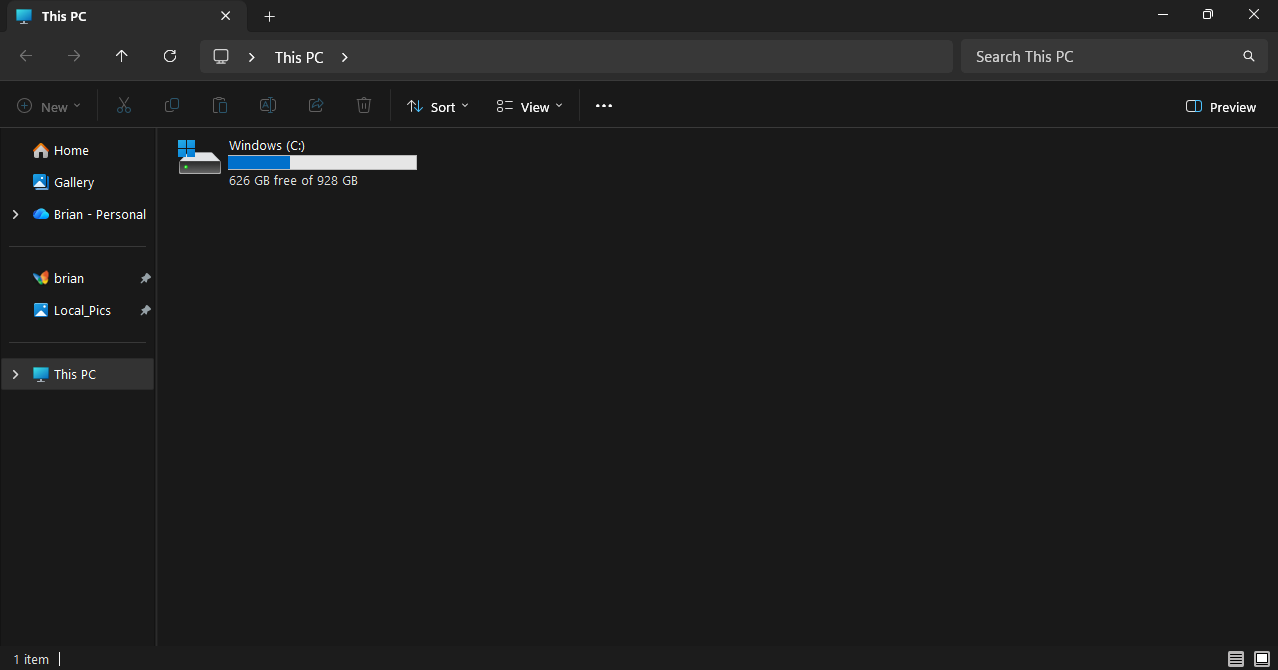
Task: Click the search magnifier icon
Action: [x=1248, y=56]
